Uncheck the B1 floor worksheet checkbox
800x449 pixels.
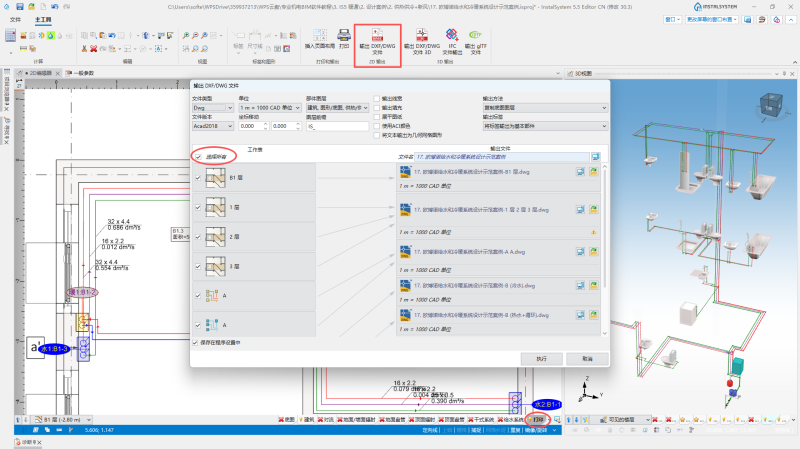[198, 178]
